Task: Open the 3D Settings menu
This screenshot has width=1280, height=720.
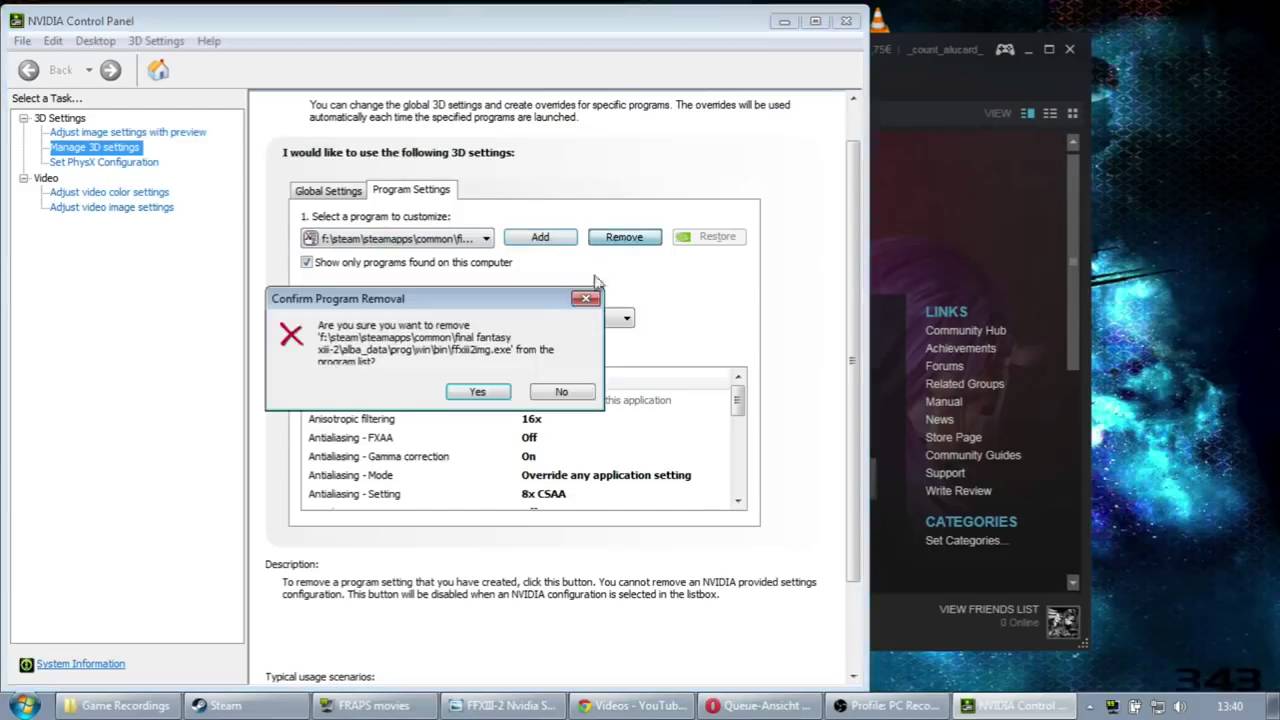Action: pos(156,41)
